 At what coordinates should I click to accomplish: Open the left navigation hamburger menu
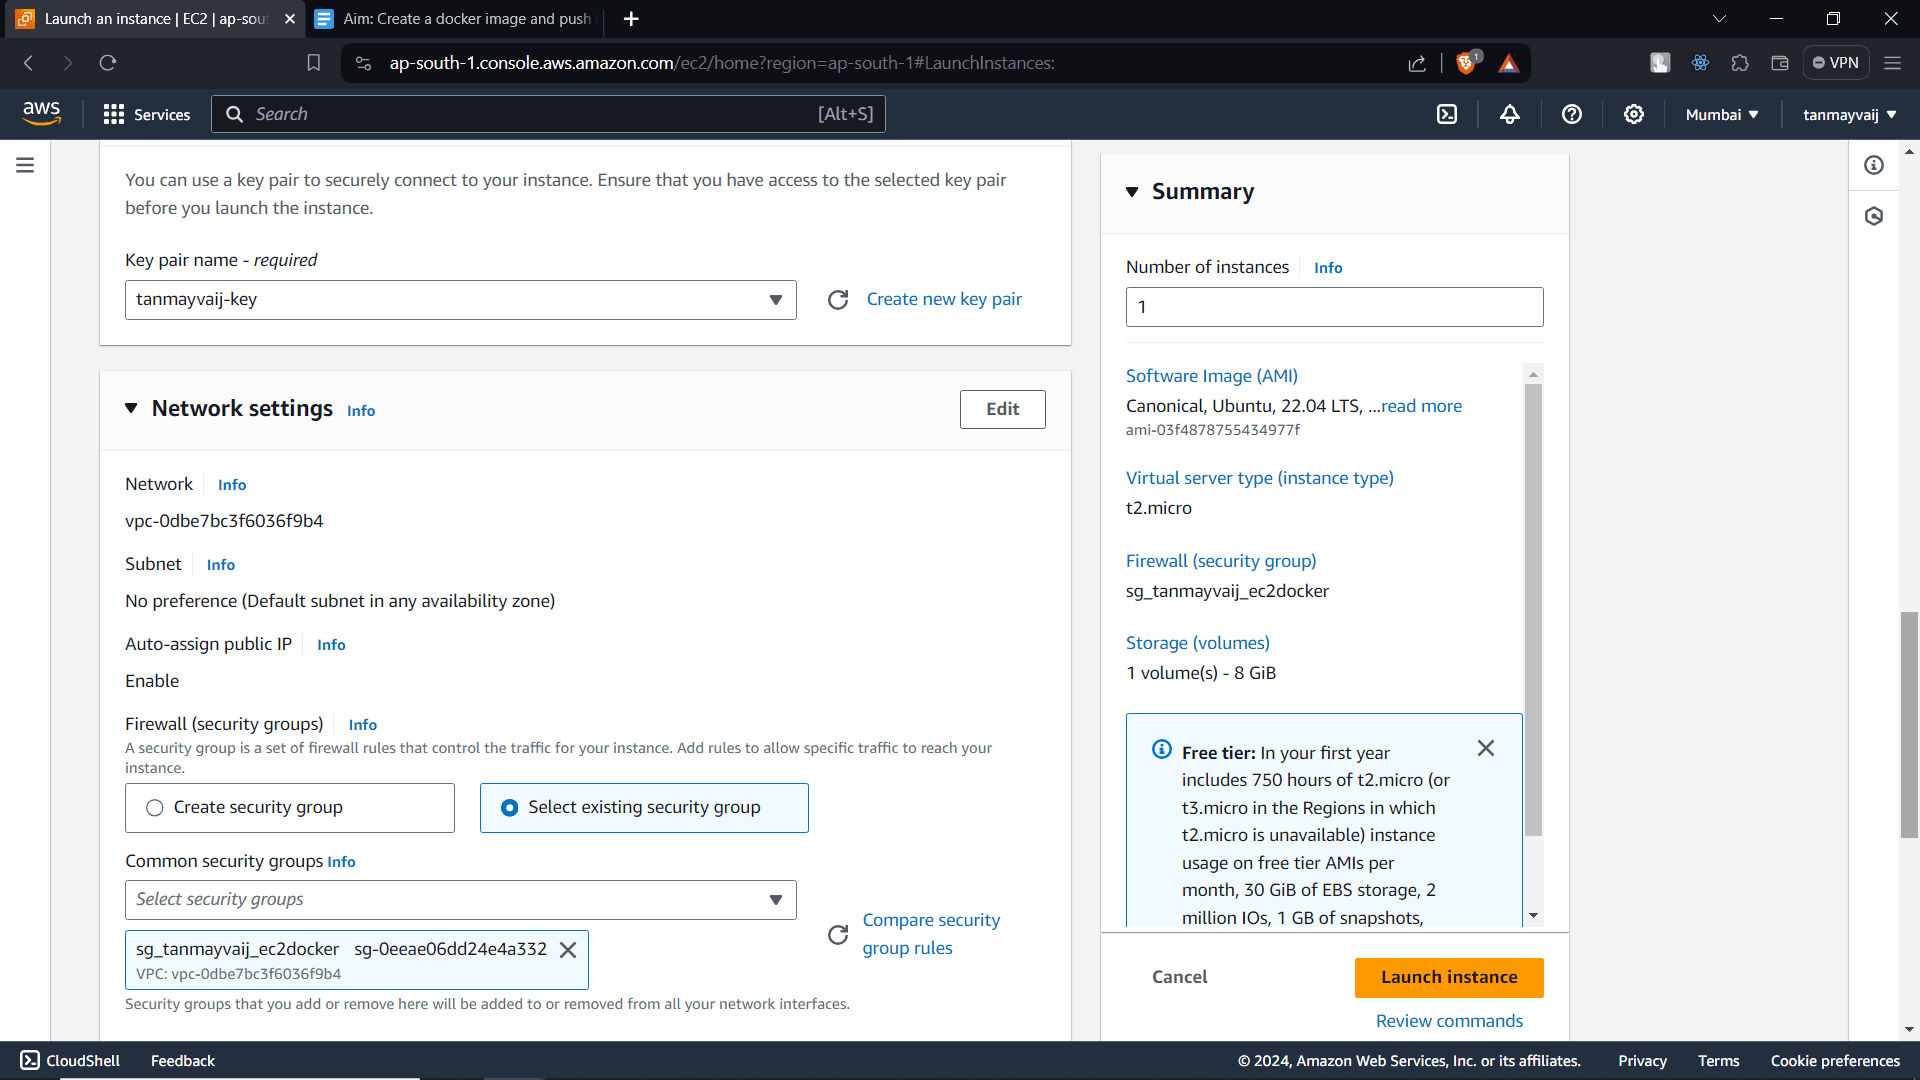click(25, 165)
